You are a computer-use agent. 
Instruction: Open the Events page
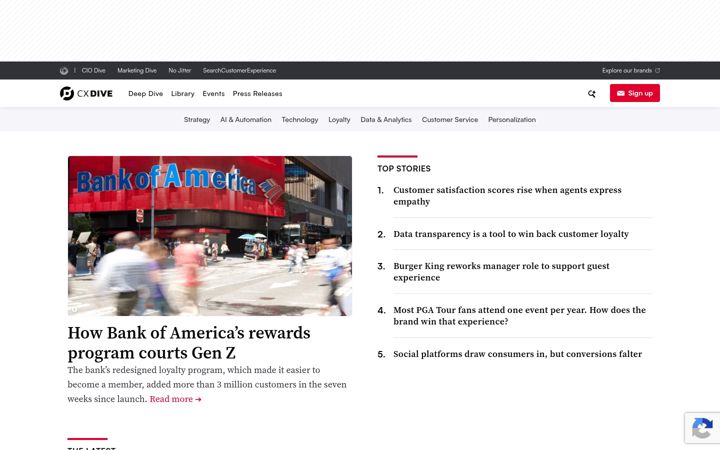[x=214, y=94]
